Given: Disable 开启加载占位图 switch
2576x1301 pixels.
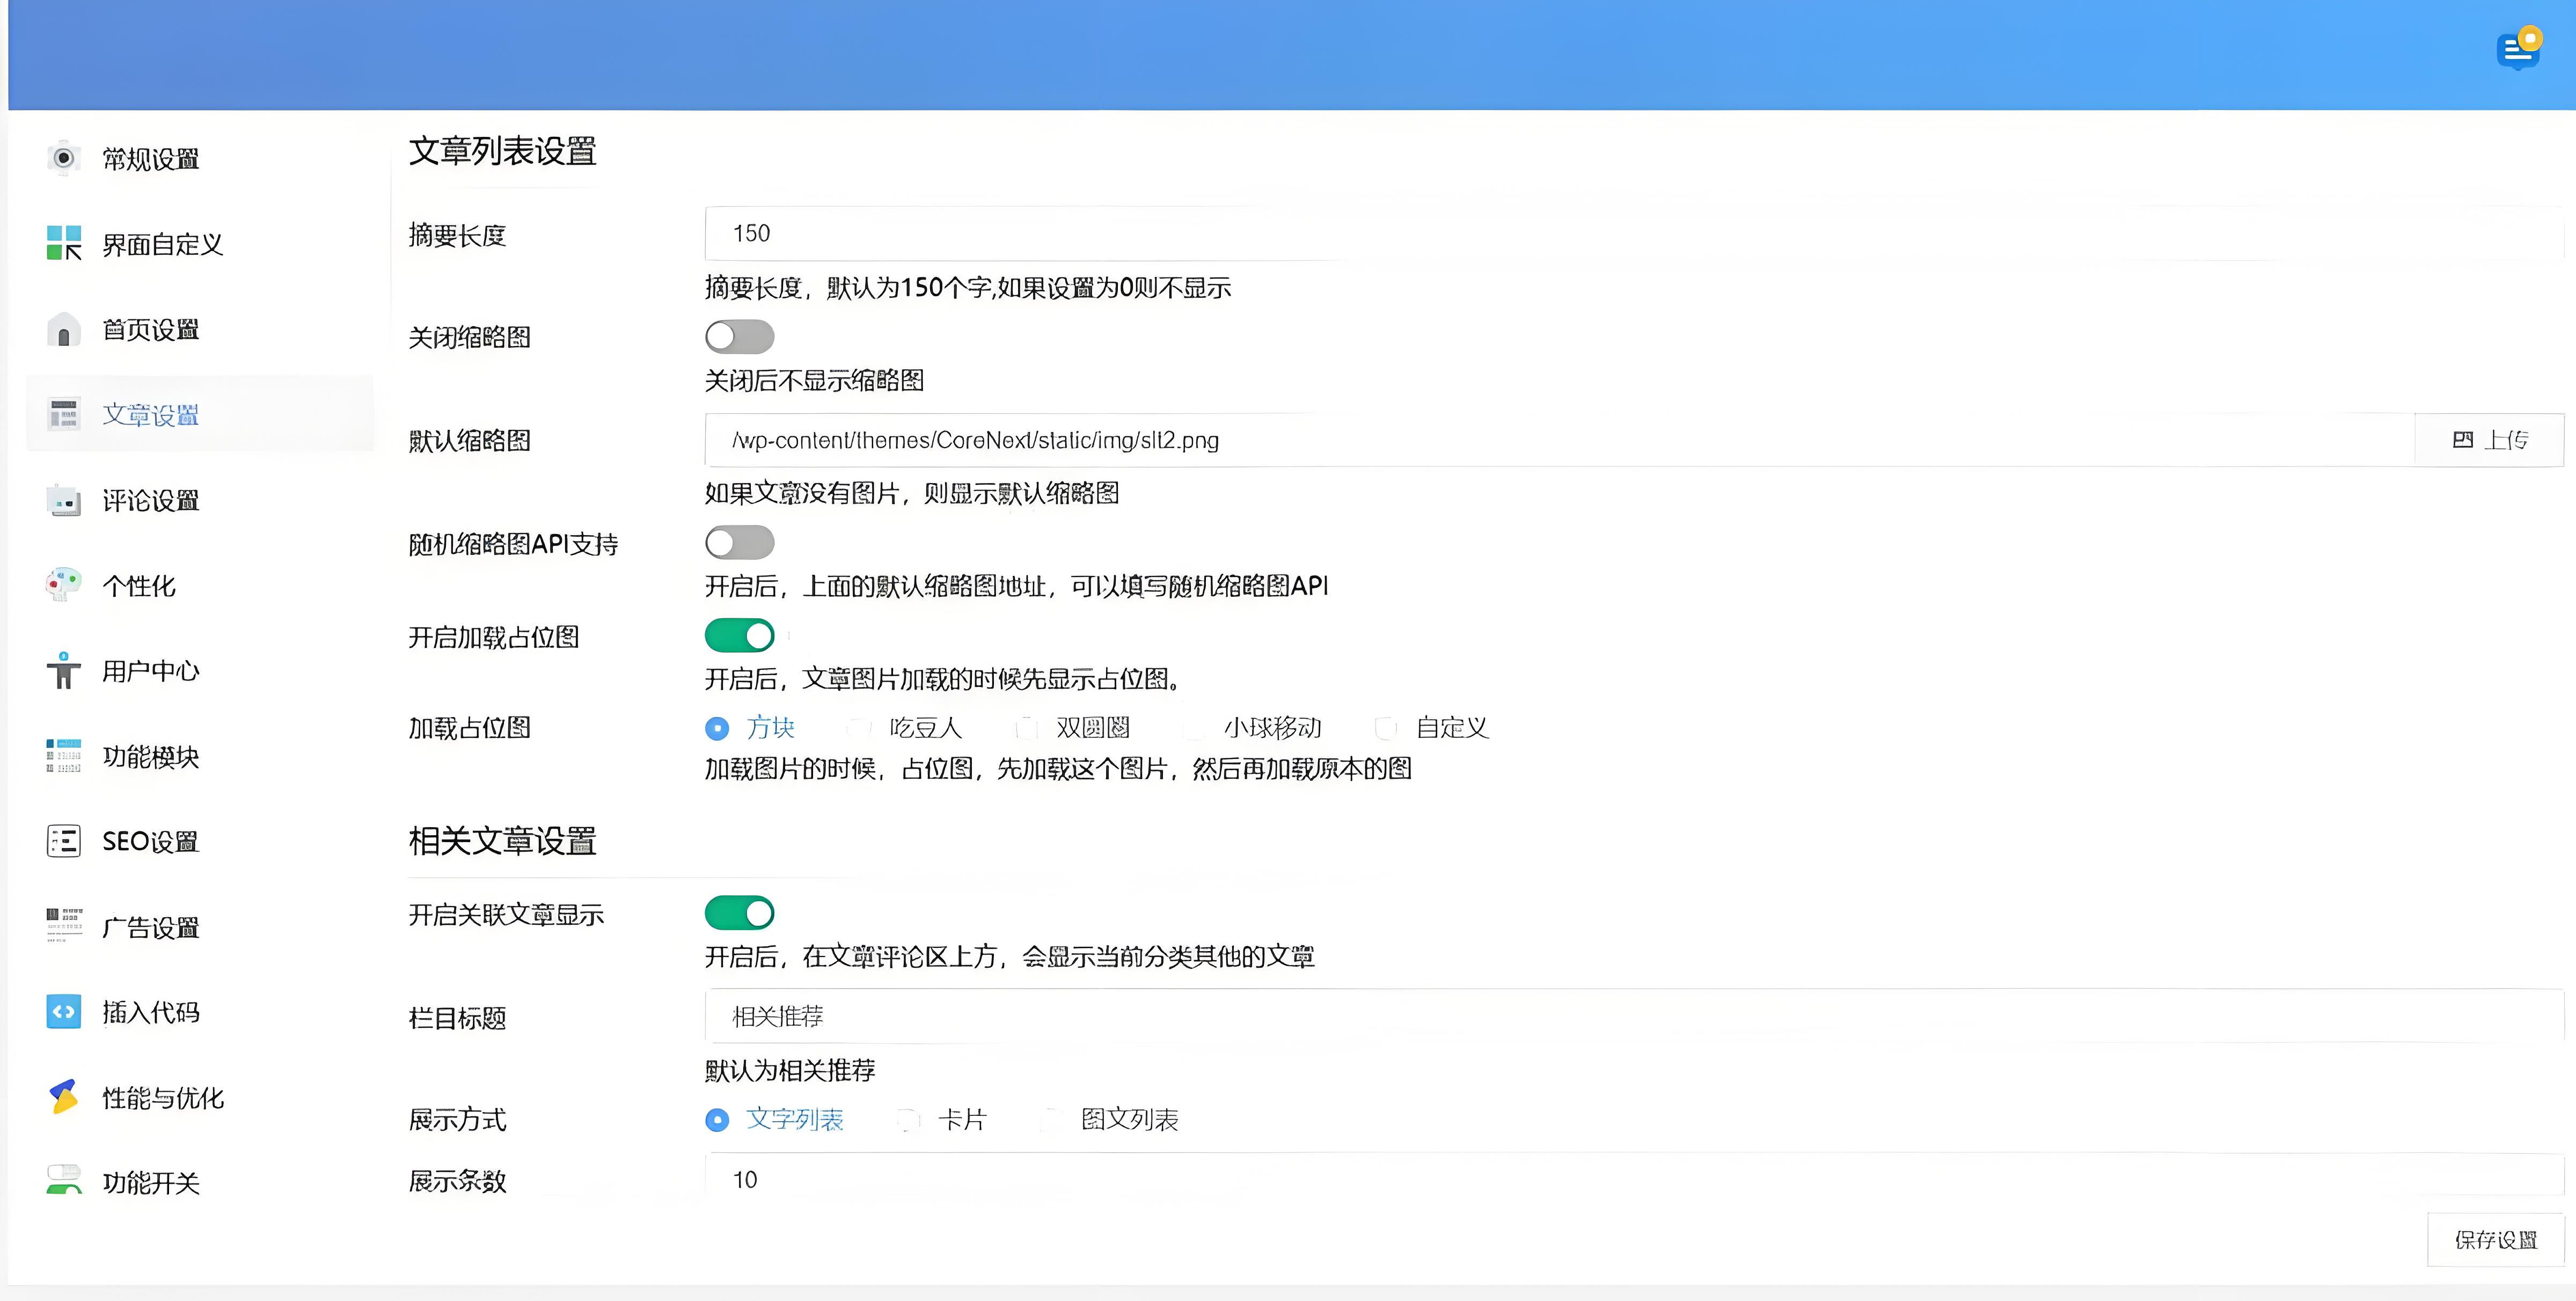Looking at the screenshot, I should click(740, 635).
